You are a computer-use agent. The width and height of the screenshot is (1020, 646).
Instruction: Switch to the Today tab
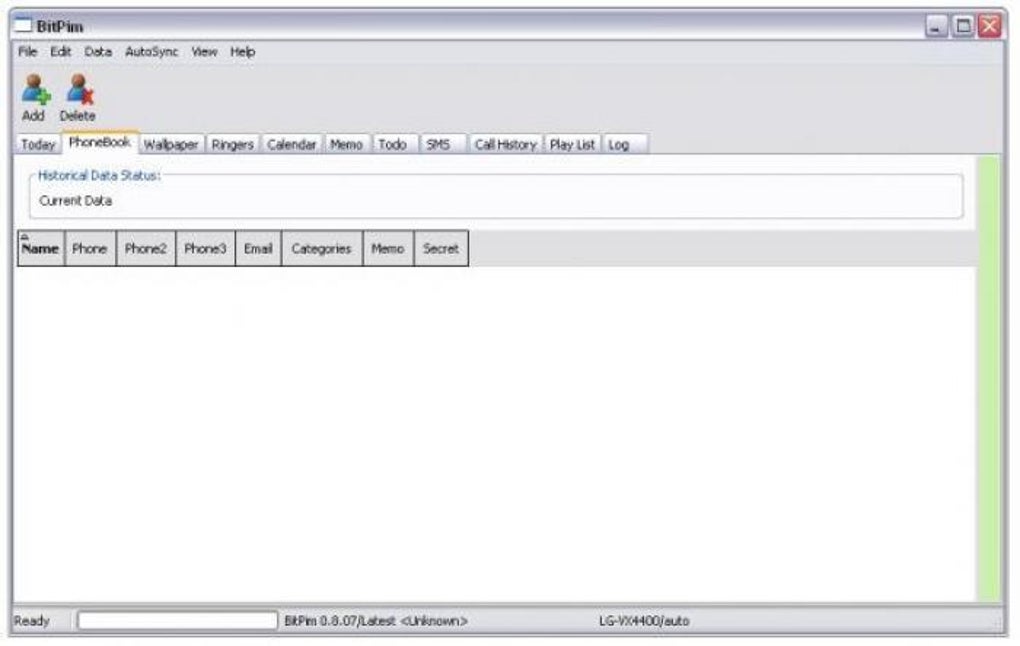tap(38, 144)
